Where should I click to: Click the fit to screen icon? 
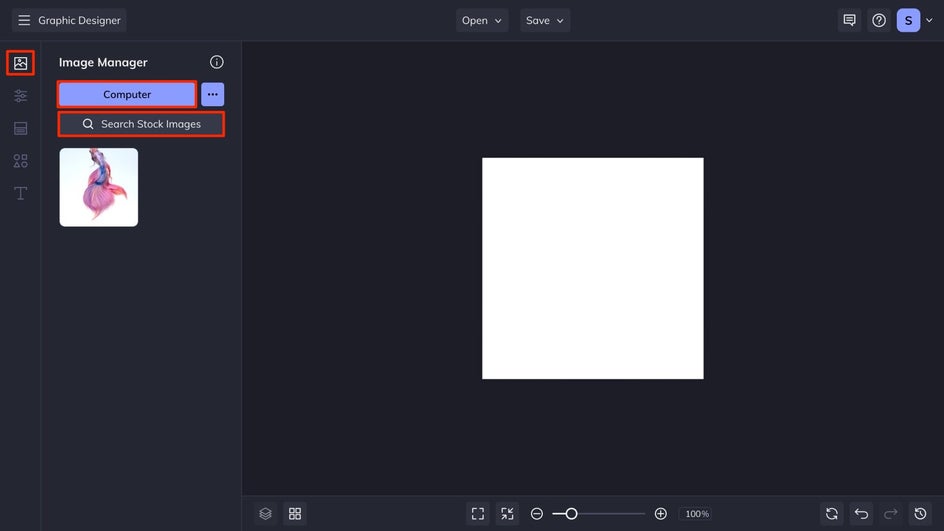click(x=478, y=514)
